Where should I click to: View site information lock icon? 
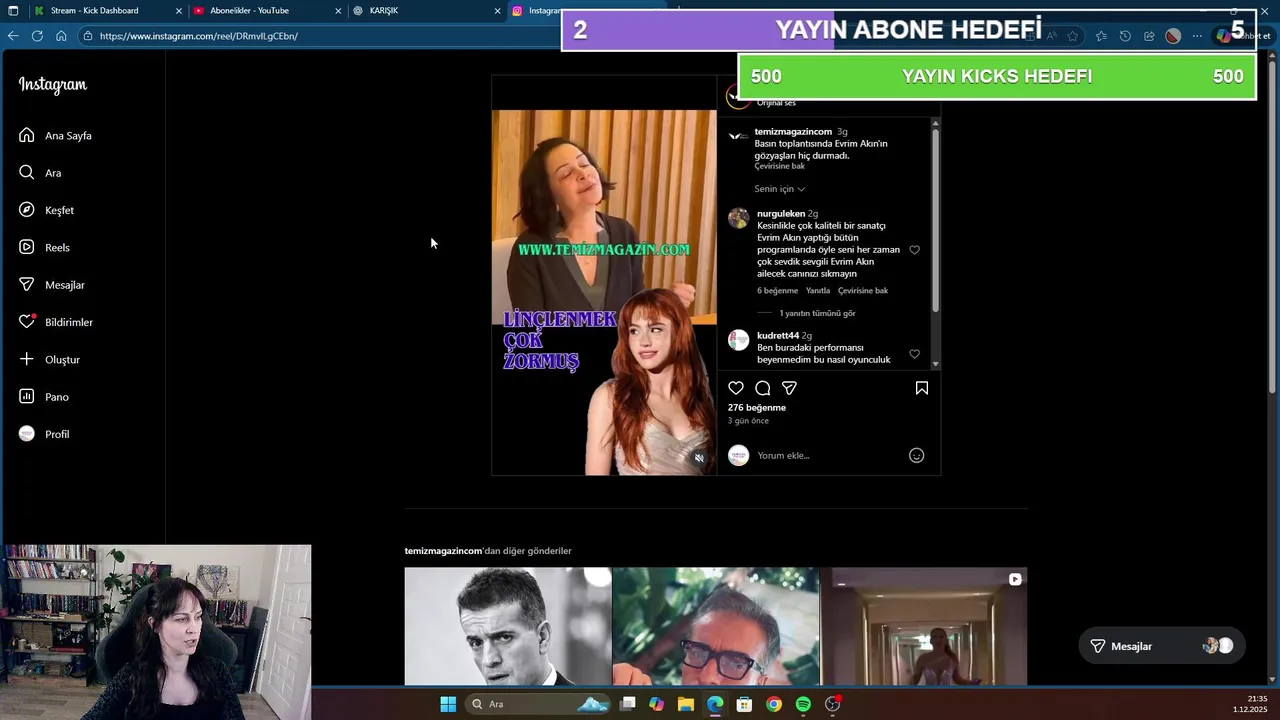pyautogui.click(x=88, y=36)
